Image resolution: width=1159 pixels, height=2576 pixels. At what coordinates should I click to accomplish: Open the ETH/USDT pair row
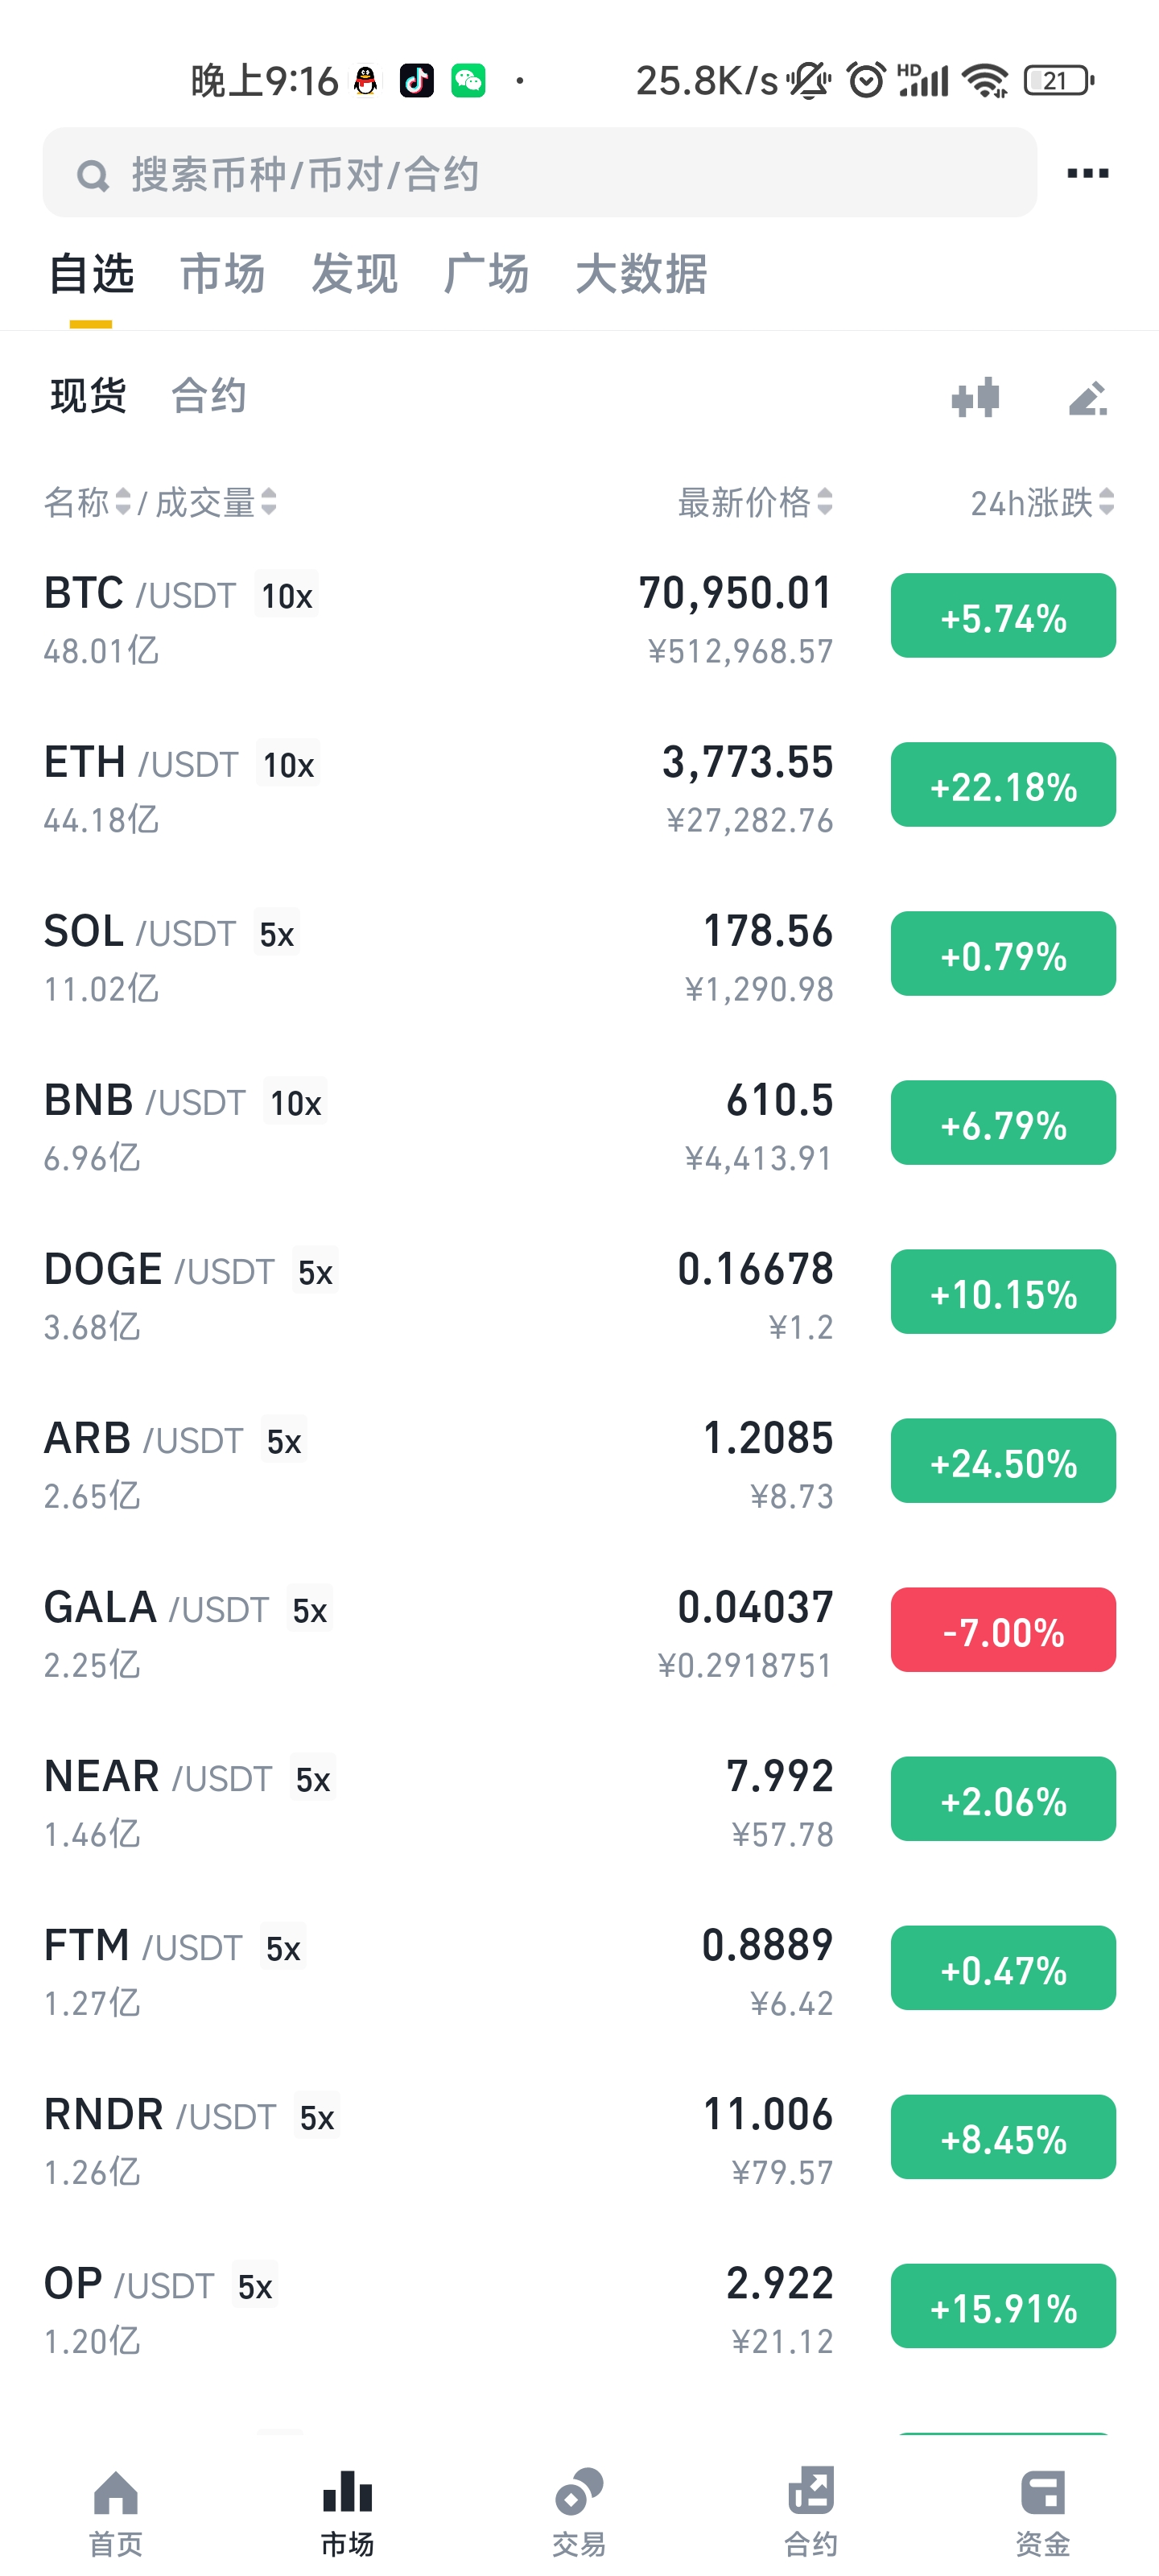[579, 787]
